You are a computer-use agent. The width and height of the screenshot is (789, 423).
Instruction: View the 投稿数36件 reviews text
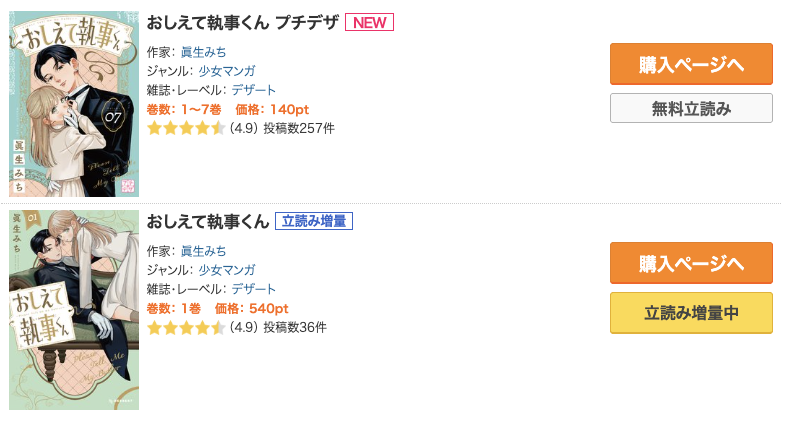tap(294, 327)
